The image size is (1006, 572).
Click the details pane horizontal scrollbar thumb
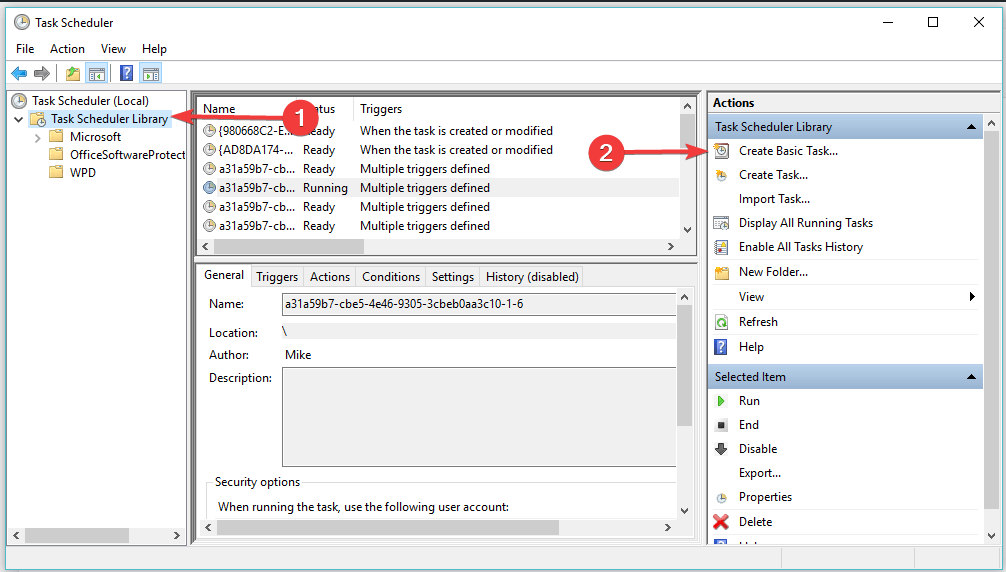pos(388,528)
